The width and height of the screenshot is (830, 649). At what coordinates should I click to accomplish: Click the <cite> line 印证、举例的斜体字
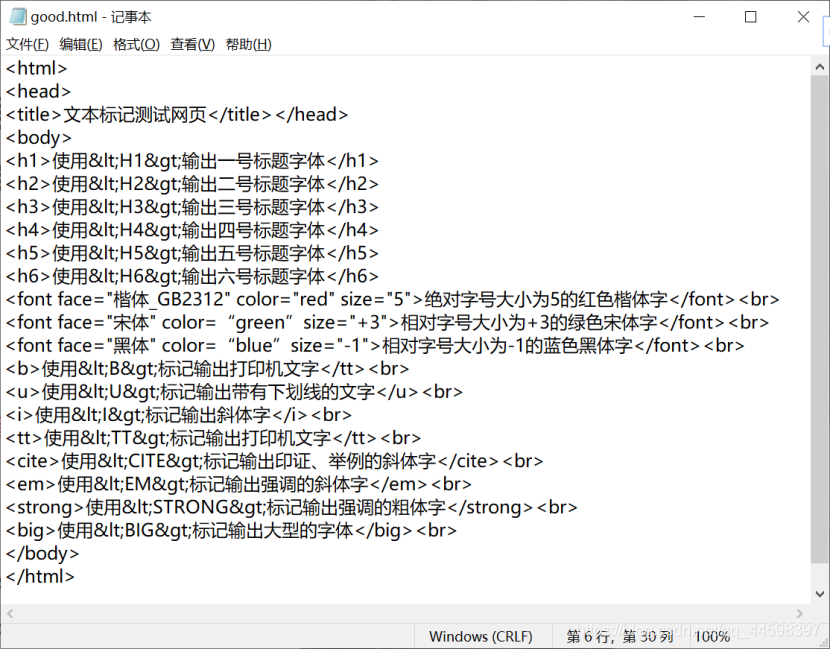click(x=274, y=461)
